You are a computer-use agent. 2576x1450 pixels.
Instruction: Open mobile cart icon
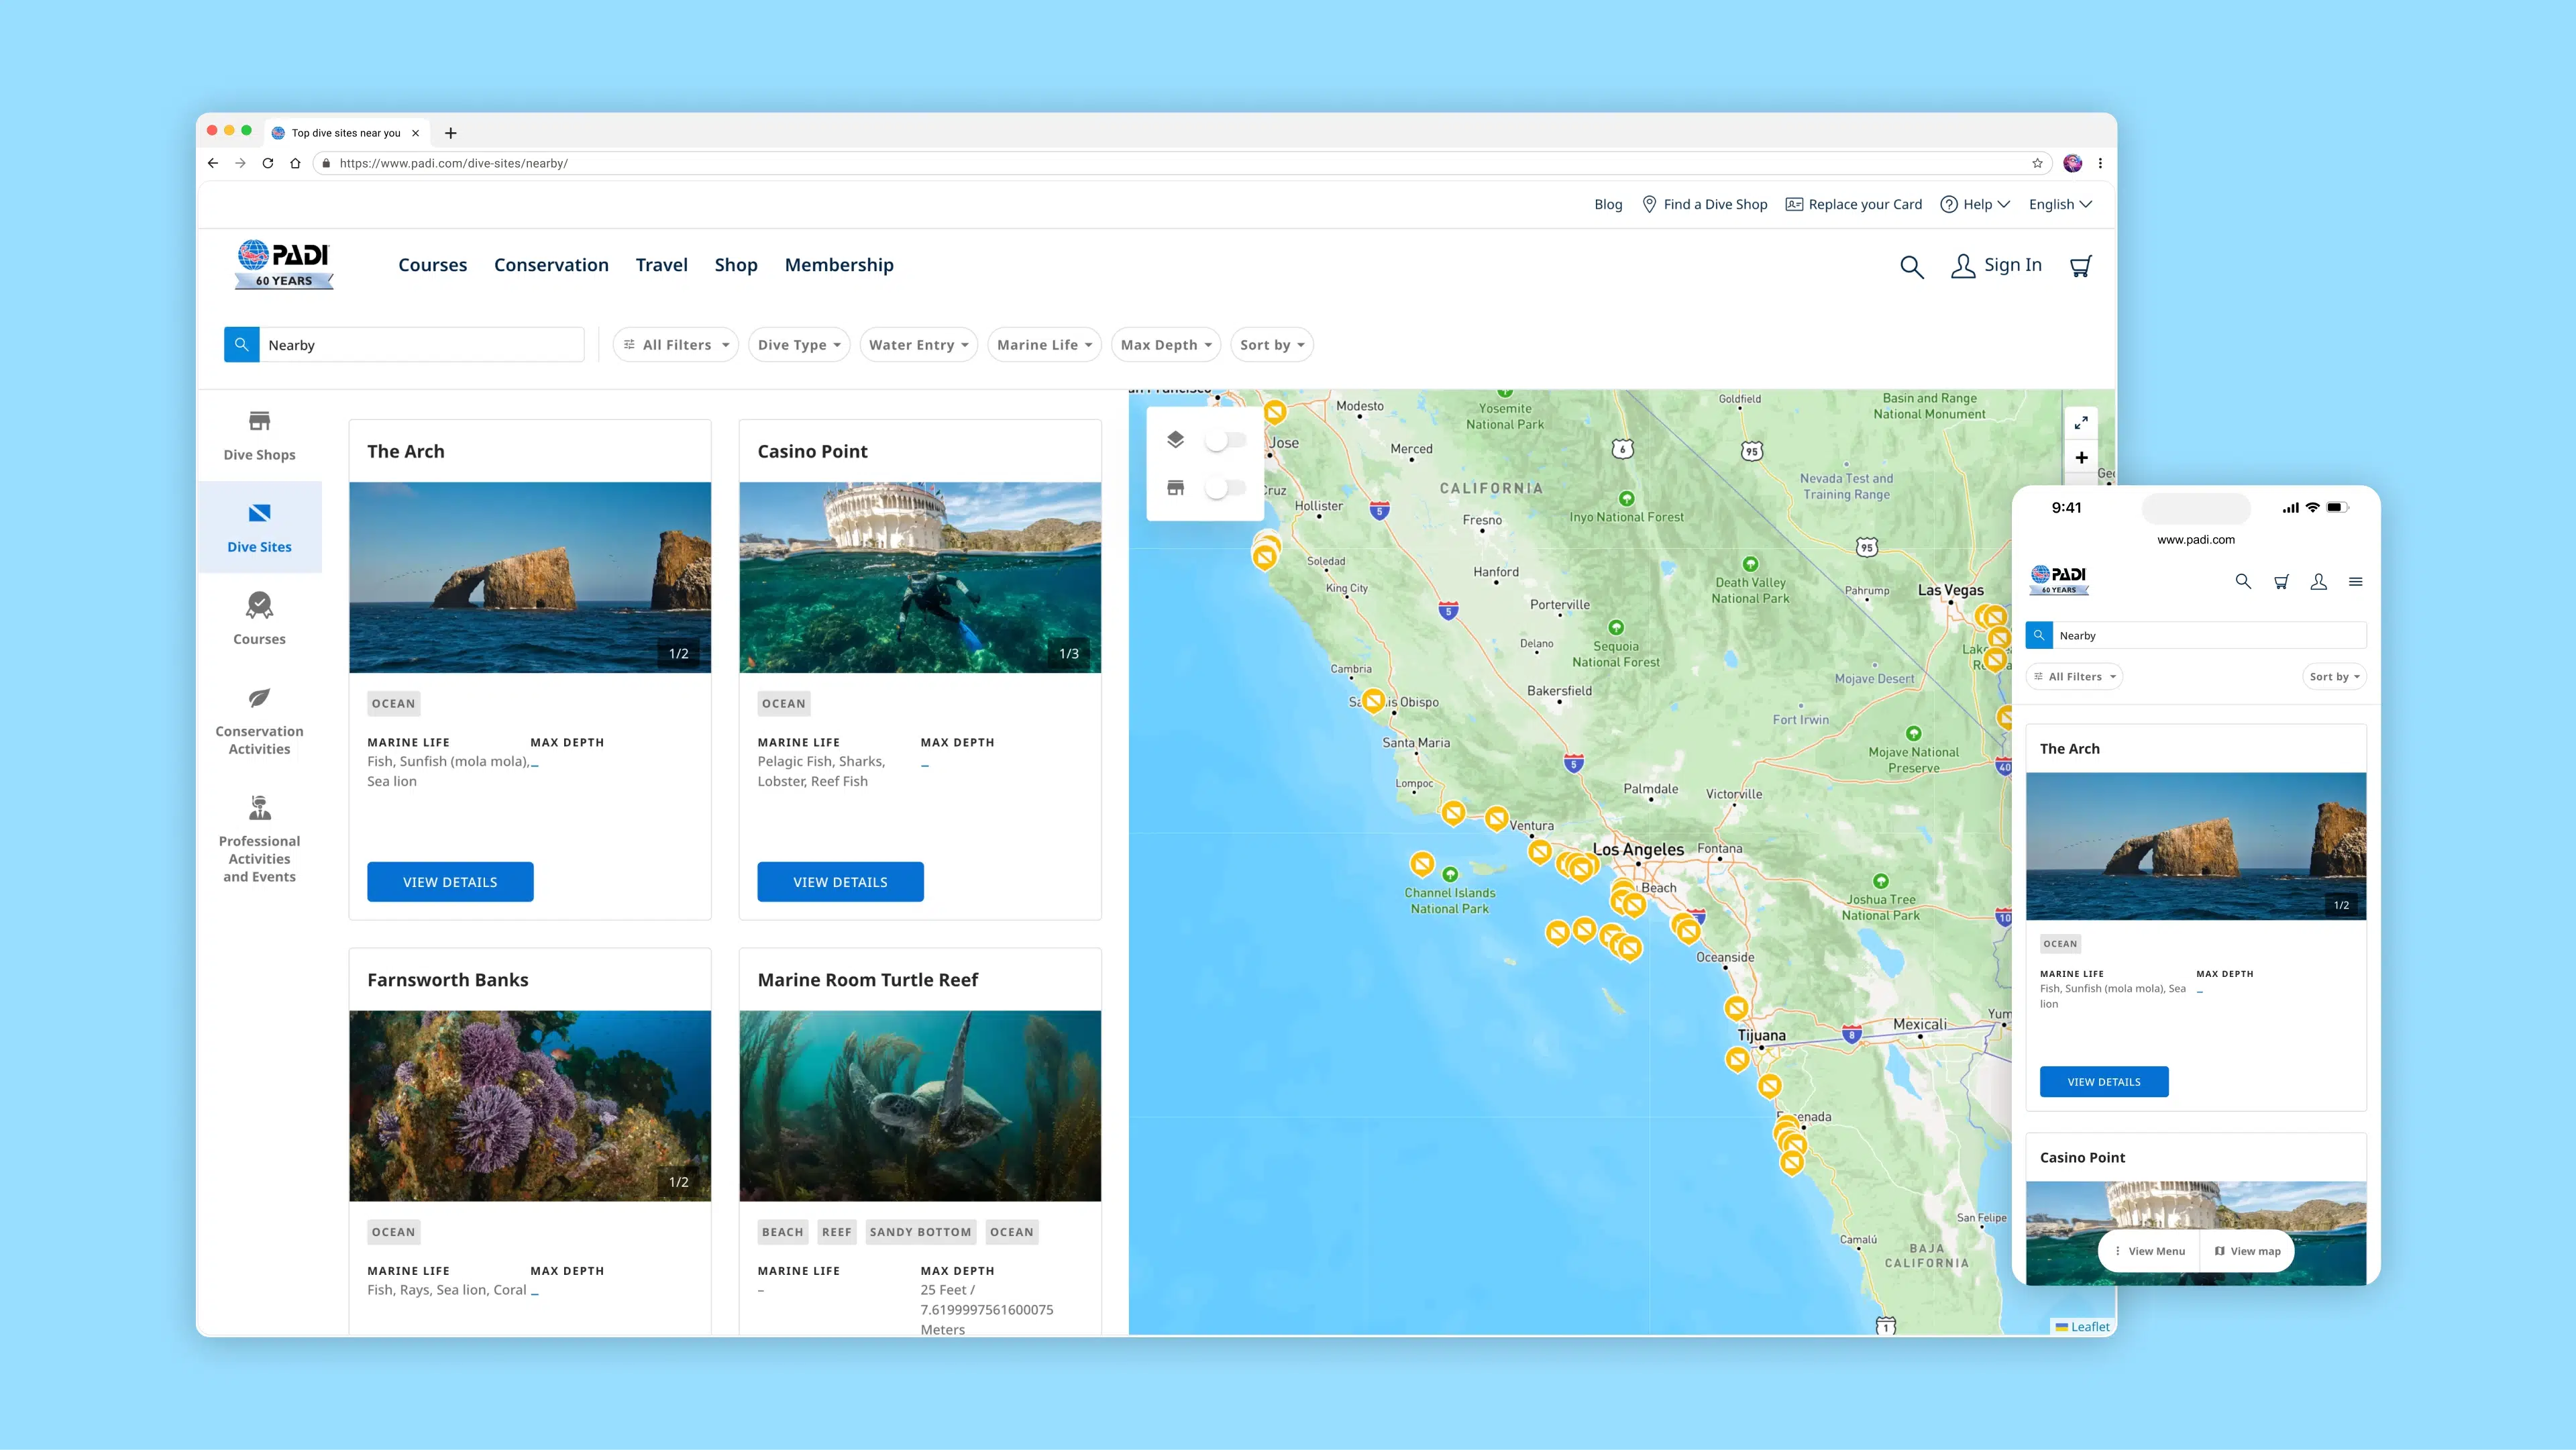2281,582
